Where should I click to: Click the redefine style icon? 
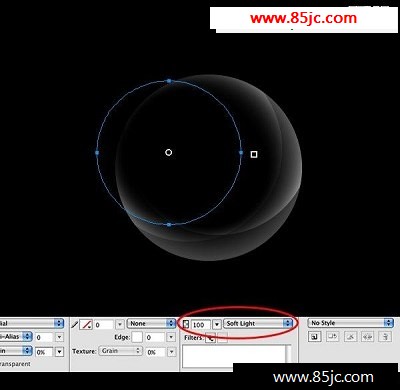click(x=332, y=337)
